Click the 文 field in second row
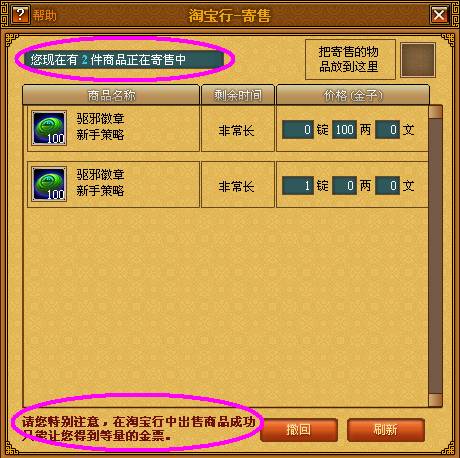460x458 pixels. pos(387,185)
